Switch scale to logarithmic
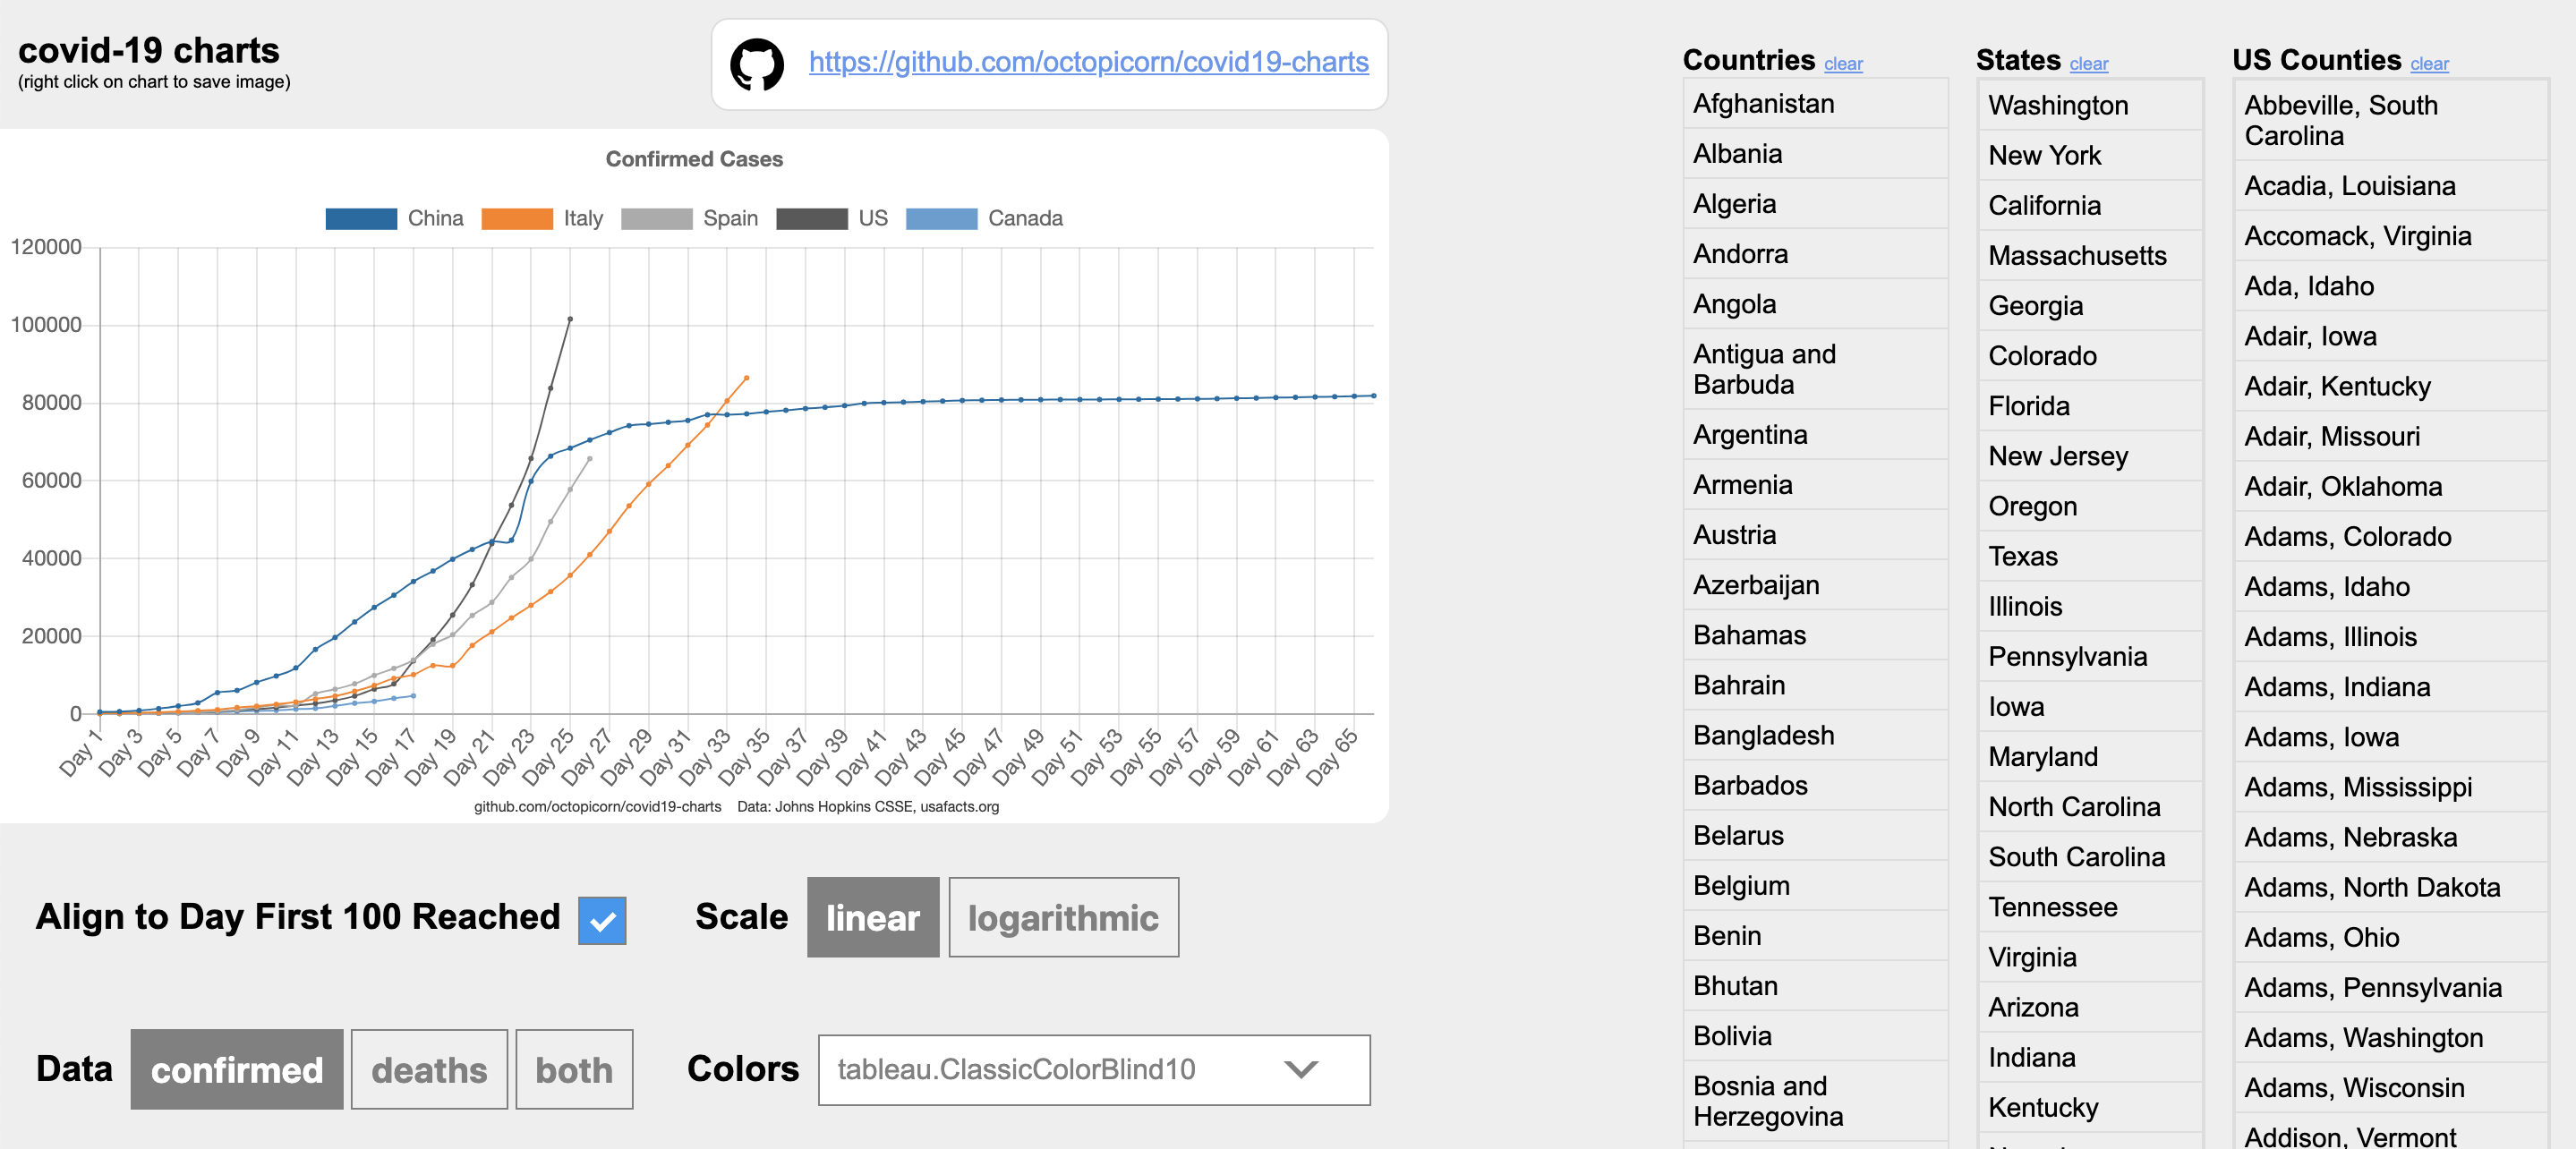The image size is (2576, 1149). [x=1062, y=917]
